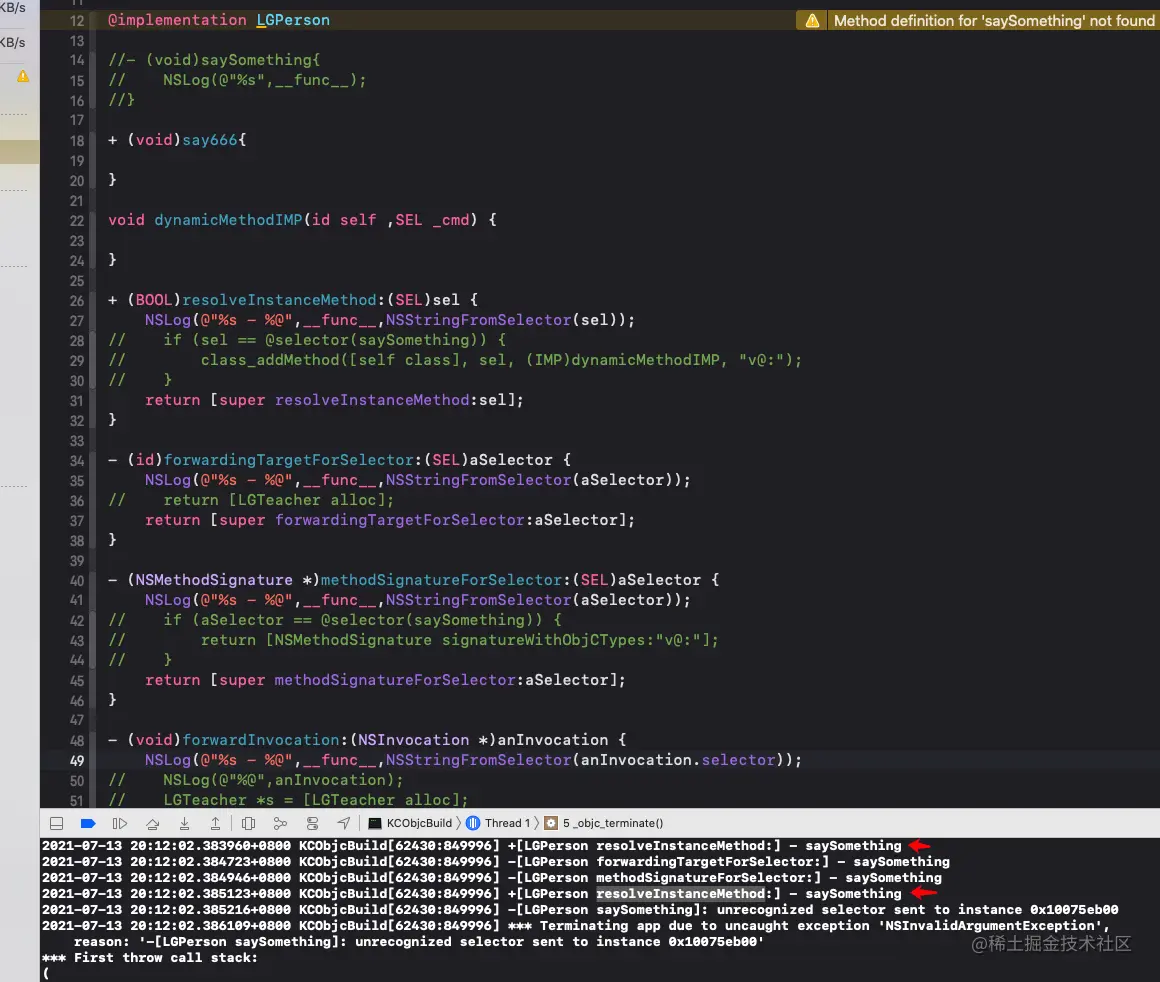Click the console log line for methodSignatureForSelector:
Viewport: 1160px width, 982px height.
(x=492, y=878)
